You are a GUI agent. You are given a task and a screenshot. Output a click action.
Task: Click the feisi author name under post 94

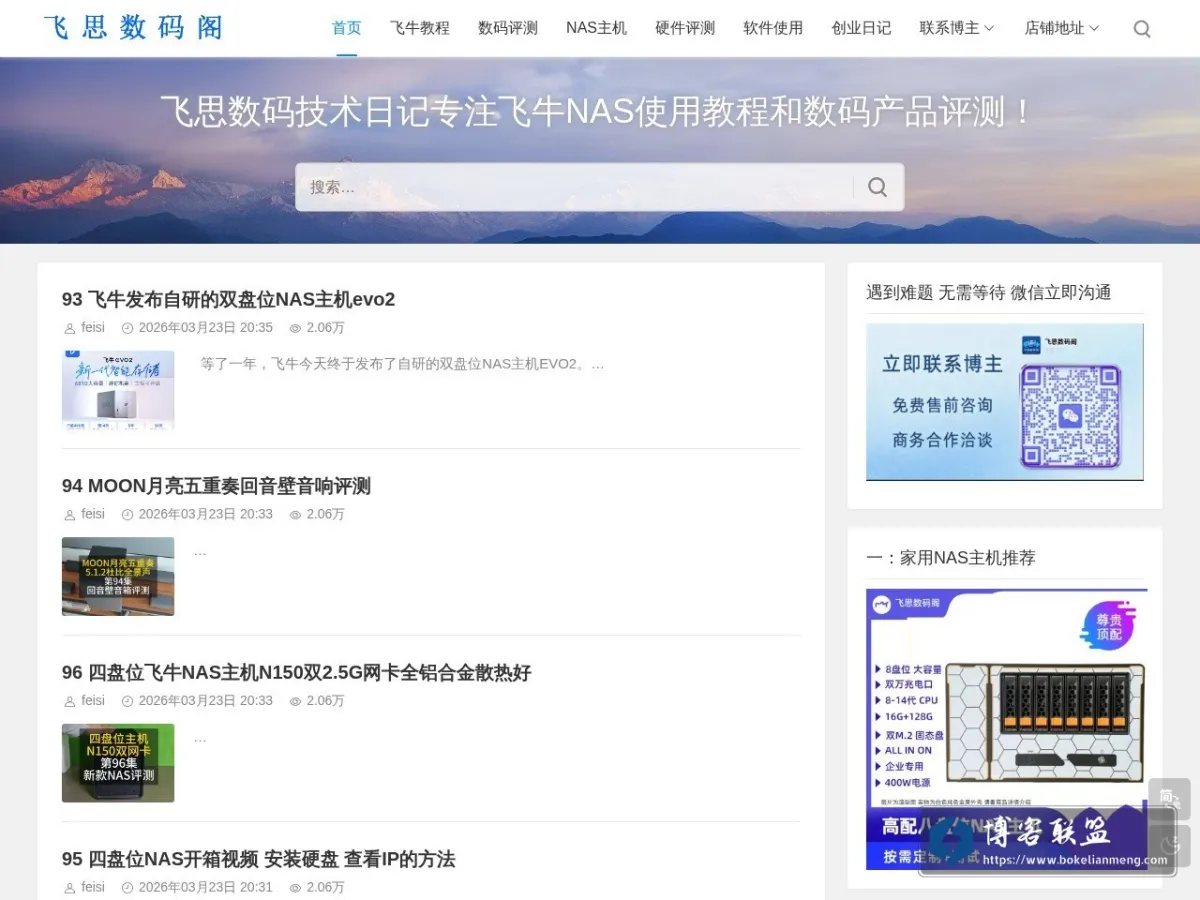(93, 514)
